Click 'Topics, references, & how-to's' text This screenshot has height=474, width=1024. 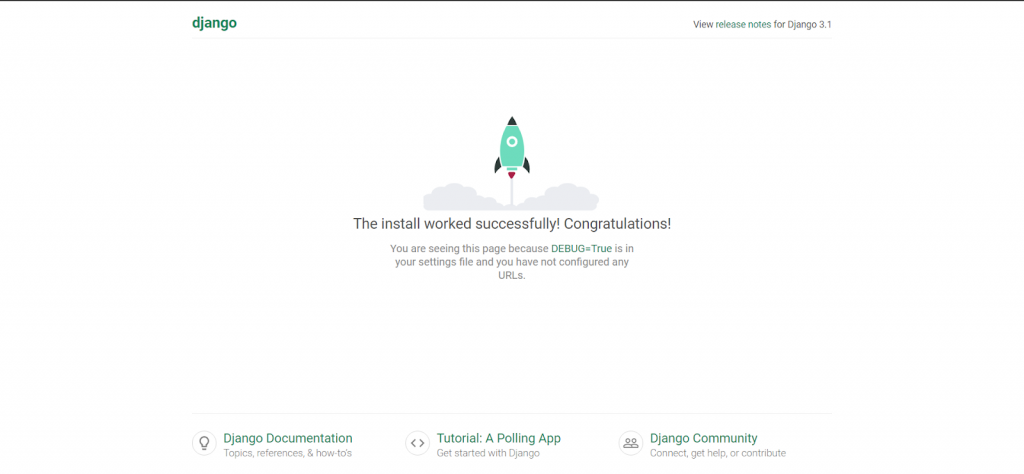288,453
